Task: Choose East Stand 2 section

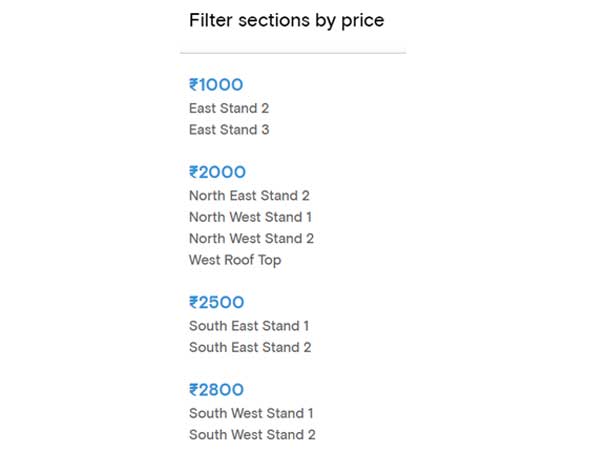Action: [229, 108]
